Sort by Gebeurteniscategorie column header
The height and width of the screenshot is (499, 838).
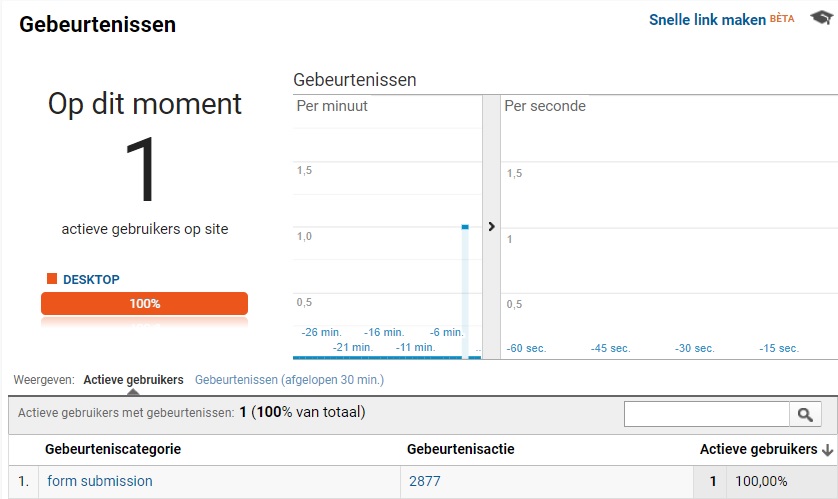(113, 449)
